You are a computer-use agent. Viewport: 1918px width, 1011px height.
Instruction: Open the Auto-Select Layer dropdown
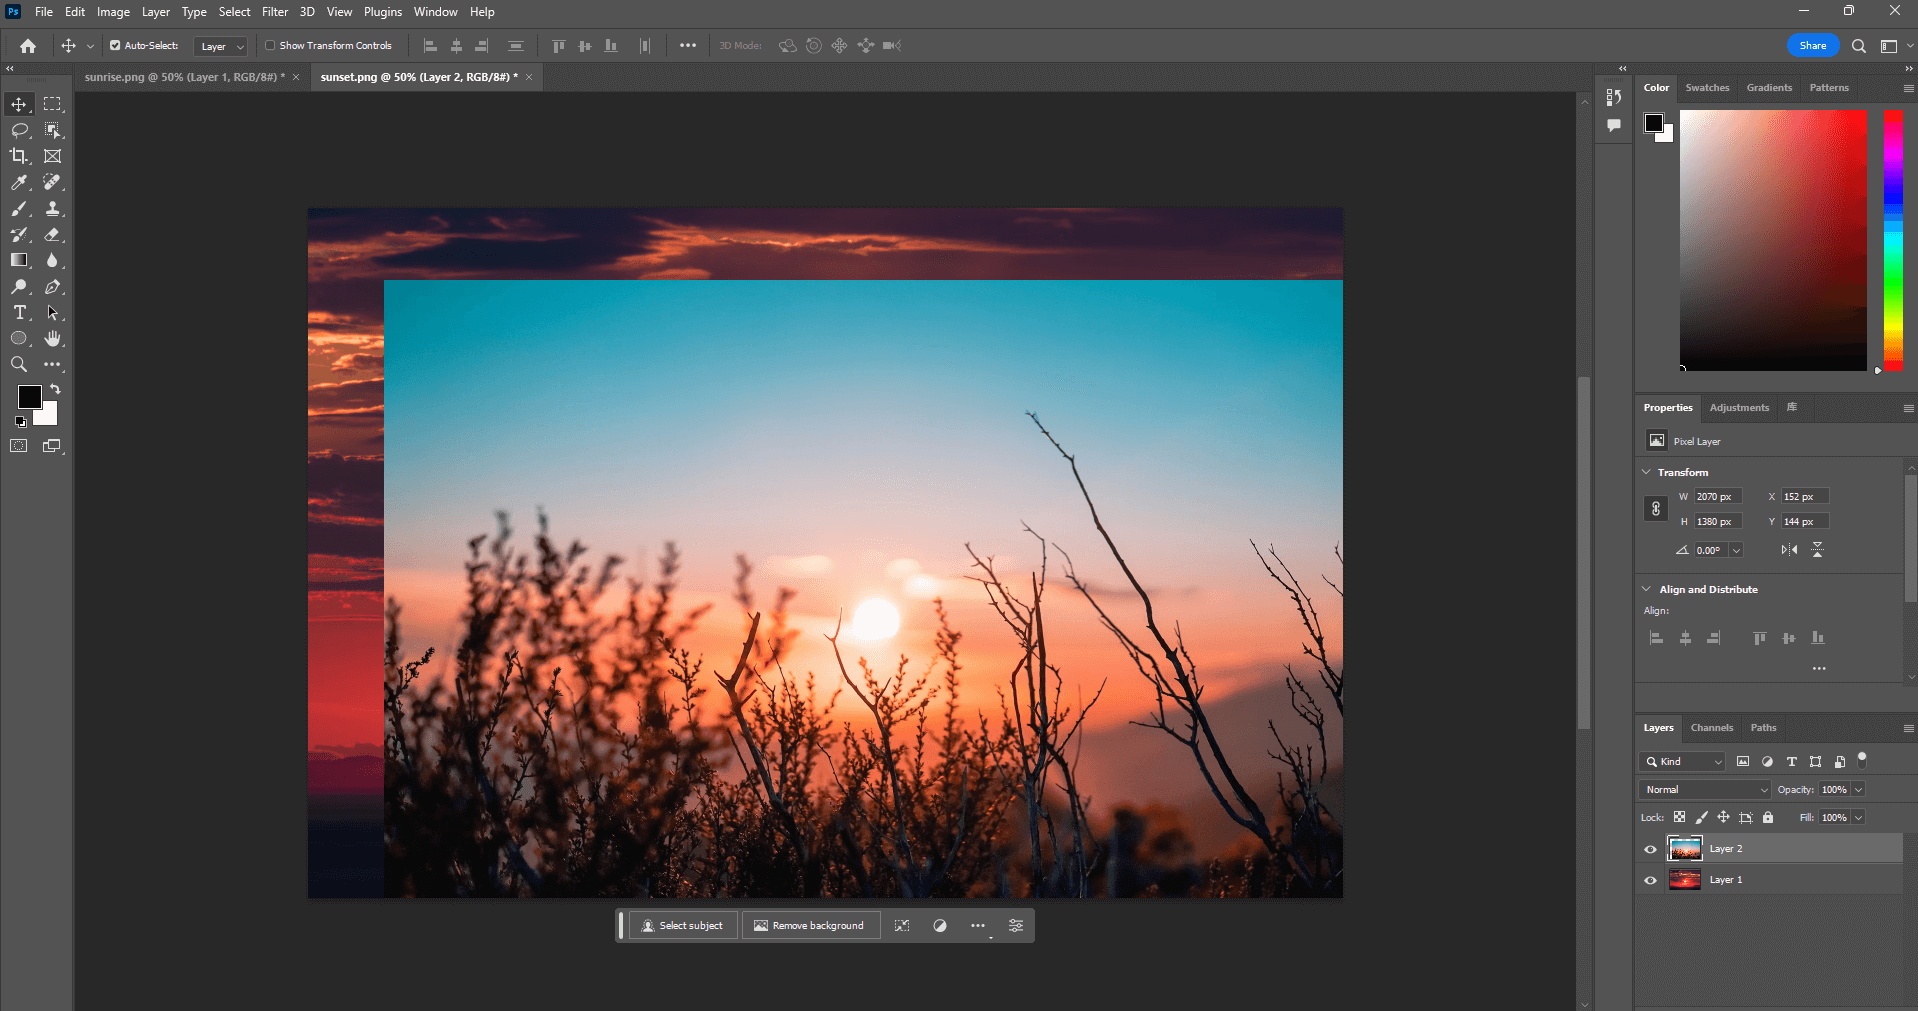point(221,46)
